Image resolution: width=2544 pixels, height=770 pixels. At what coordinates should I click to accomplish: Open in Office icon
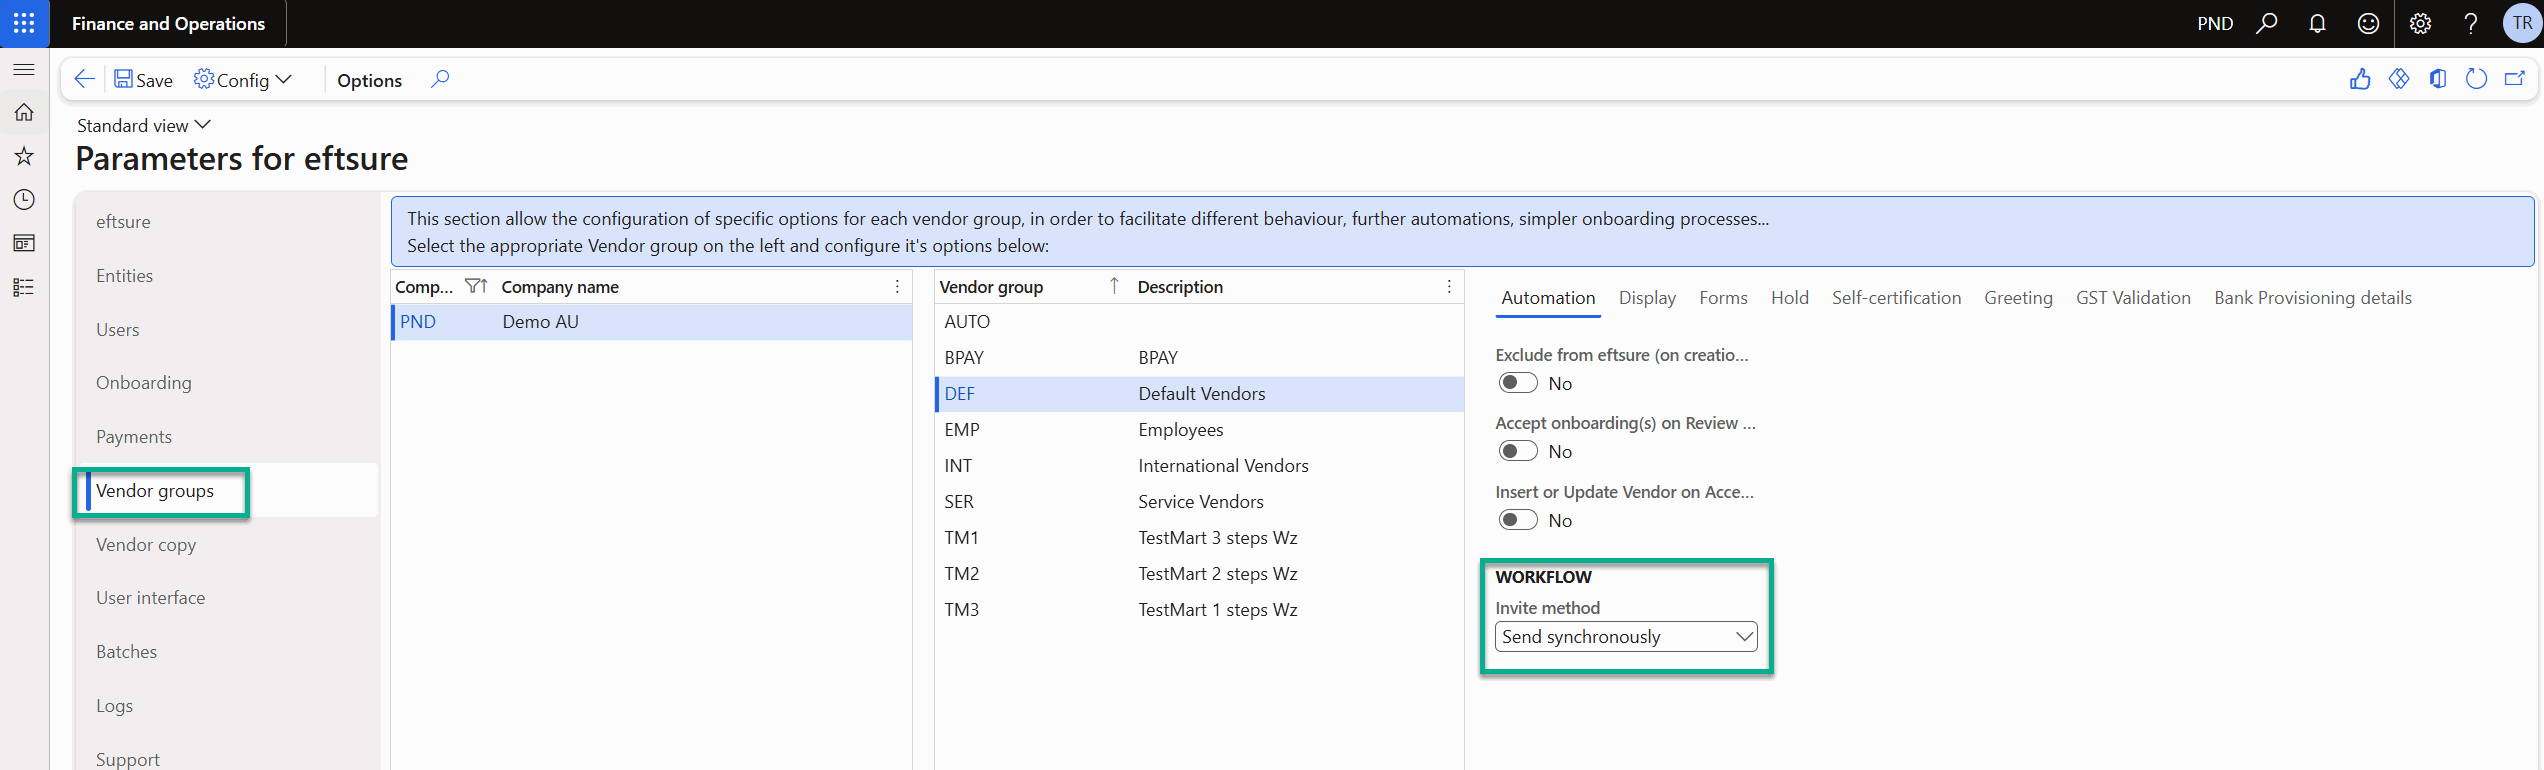[x=2438, y=79]
